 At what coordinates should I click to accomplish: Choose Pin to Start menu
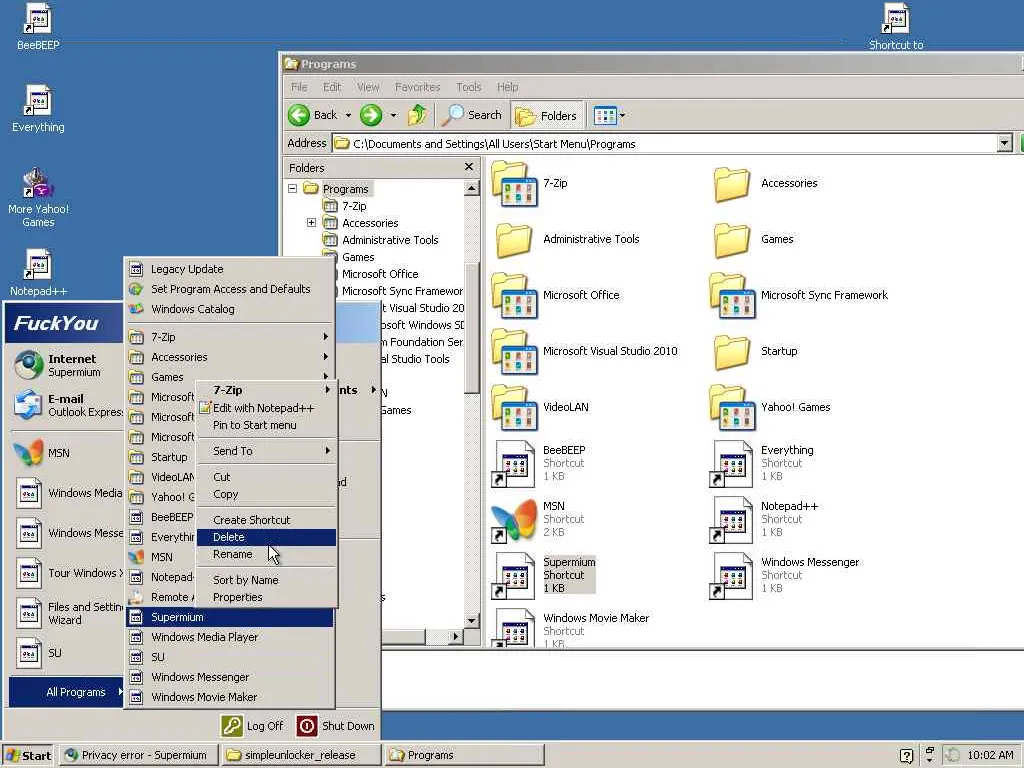pyautogui.click(x=266, y=425)
